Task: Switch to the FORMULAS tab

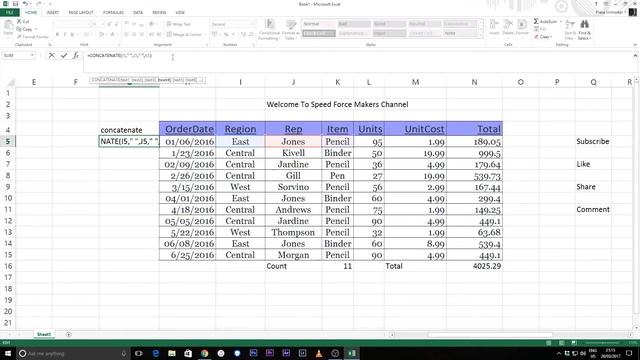Action: tap(113, 12)
